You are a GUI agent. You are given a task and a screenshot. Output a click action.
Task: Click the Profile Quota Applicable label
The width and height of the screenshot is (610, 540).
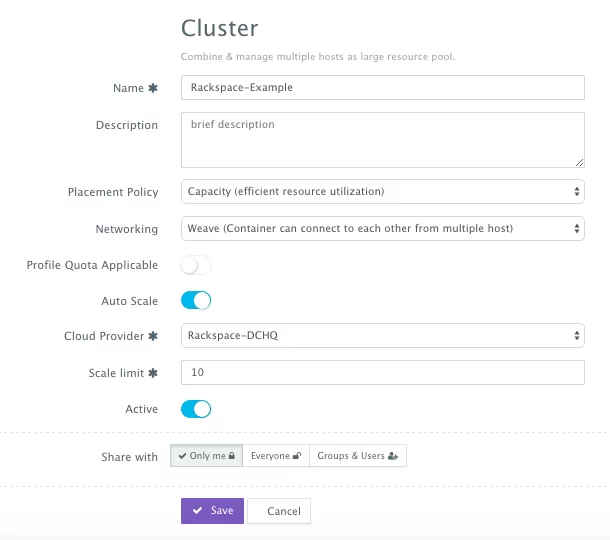(92, 265)
